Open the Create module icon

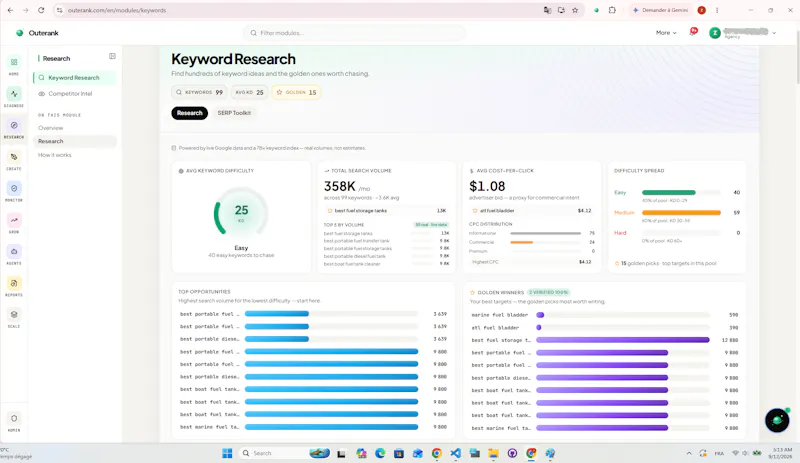(x=14, y=157)
